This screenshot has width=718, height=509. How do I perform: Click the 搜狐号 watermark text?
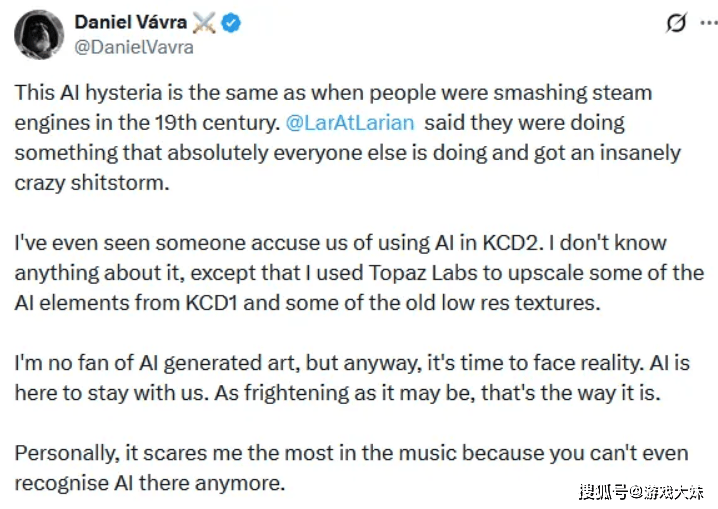tap(604, 491)
